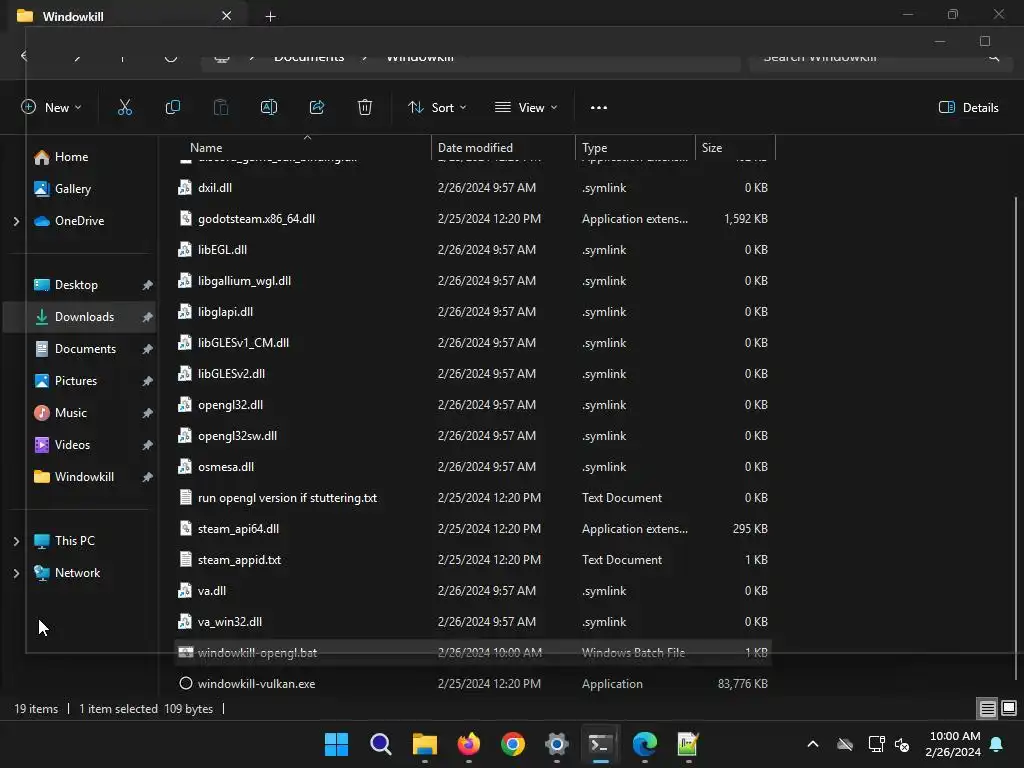Unpin icon next to Desktop
This screenshot has width=1024, height=768.
point(148,285)
